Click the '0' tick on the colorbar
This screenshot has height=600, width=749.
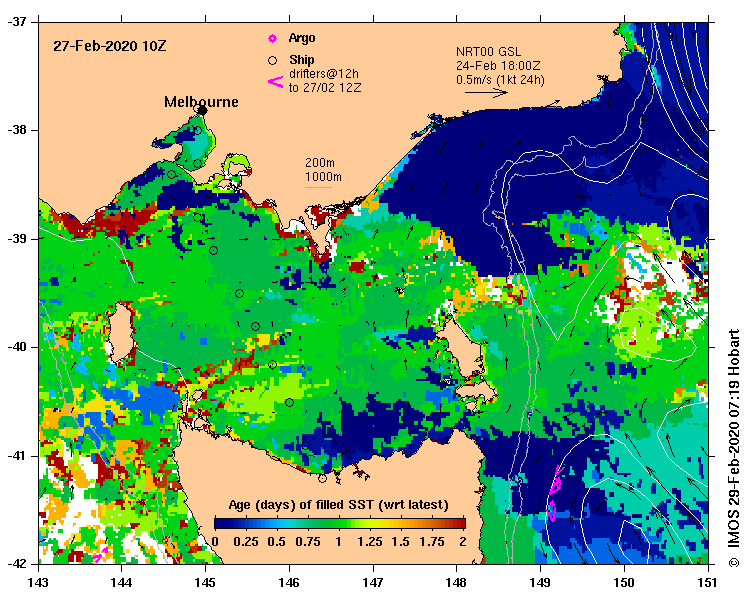215,542
